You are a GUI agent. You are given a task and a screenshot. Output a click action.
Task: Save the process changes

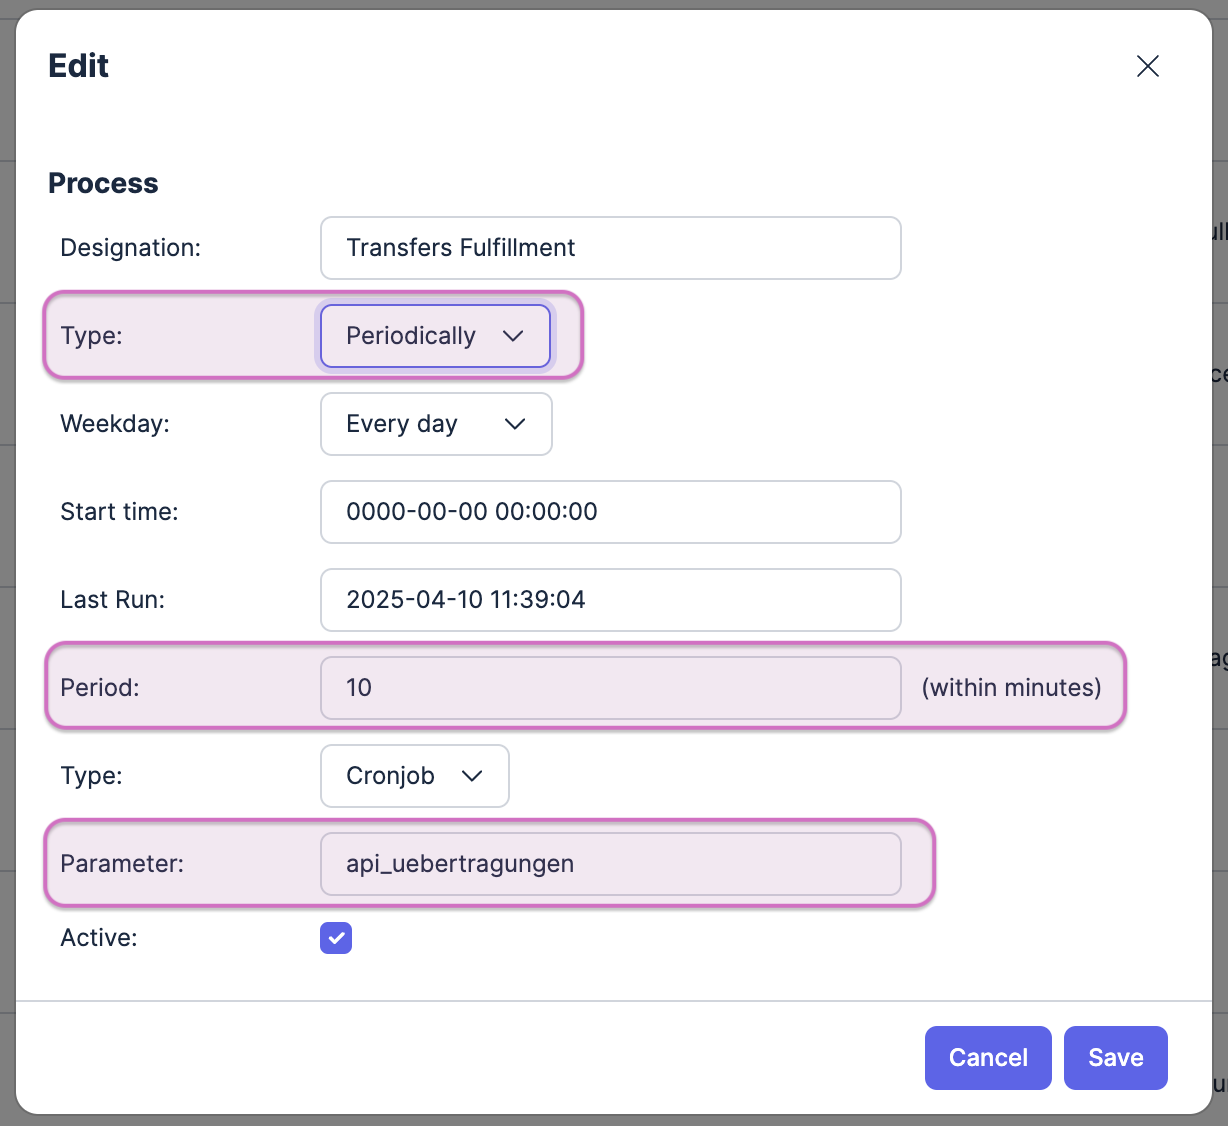click(1115, 1058)
